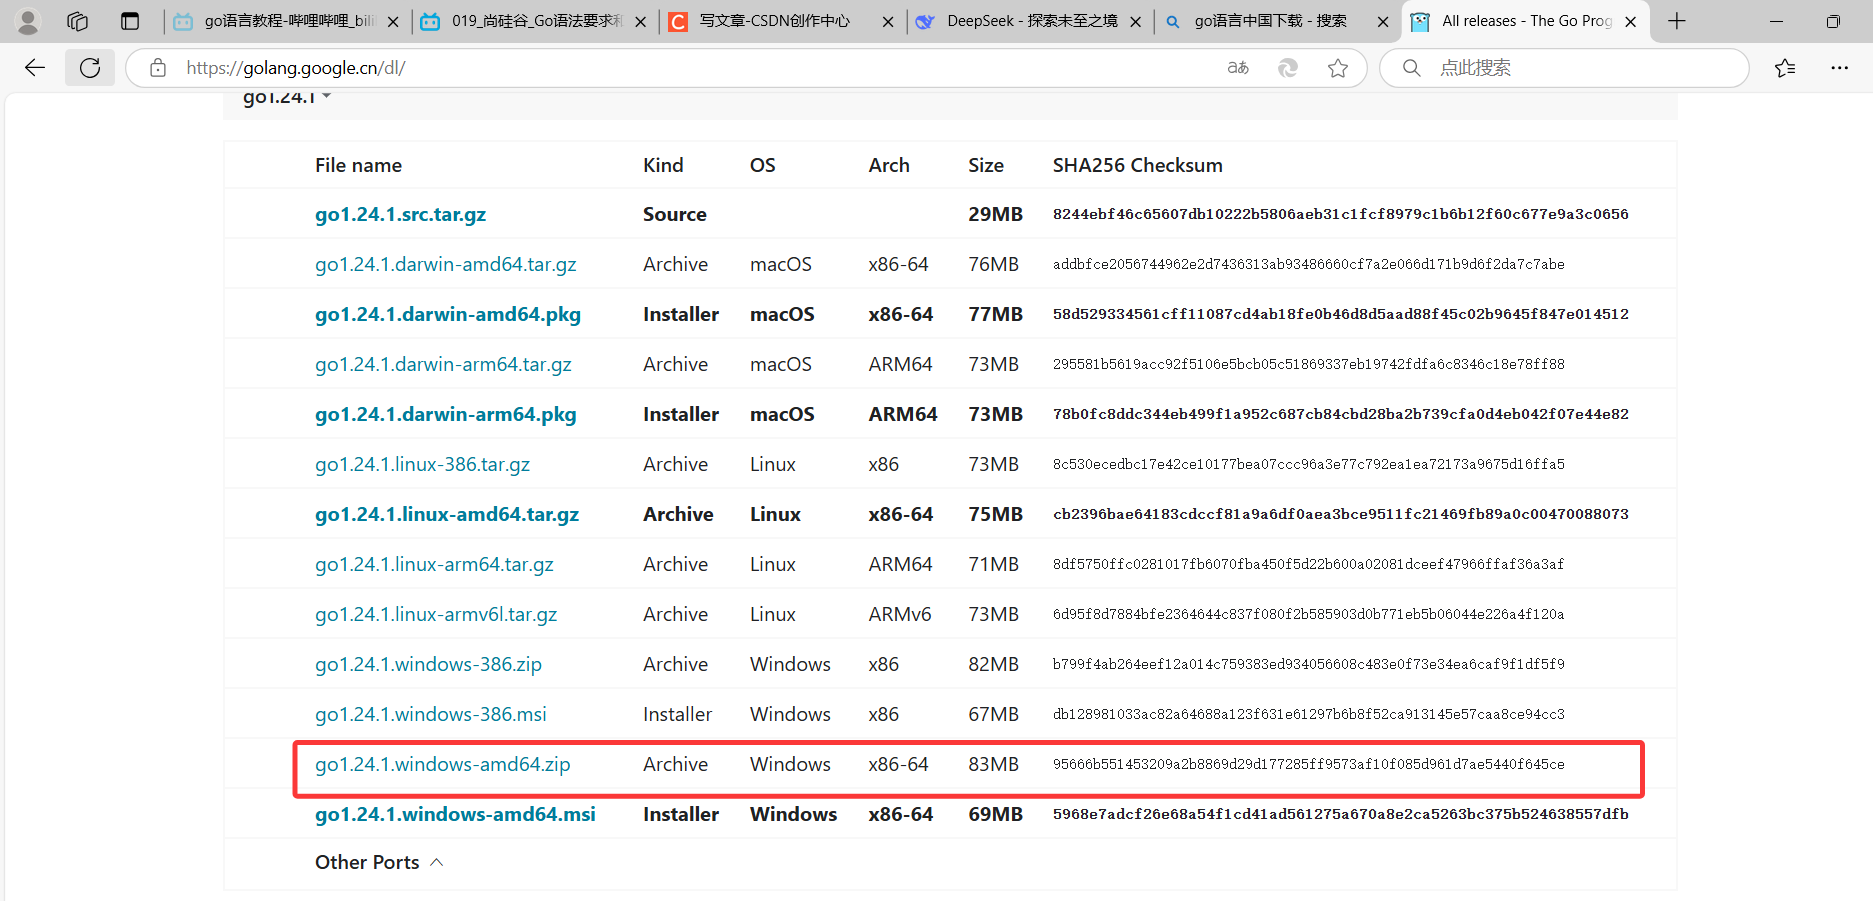The image size is (1873, 901).
Task: Download go1.24.1.linux-amd64.tar.gz
Action: tap(446, 514)
